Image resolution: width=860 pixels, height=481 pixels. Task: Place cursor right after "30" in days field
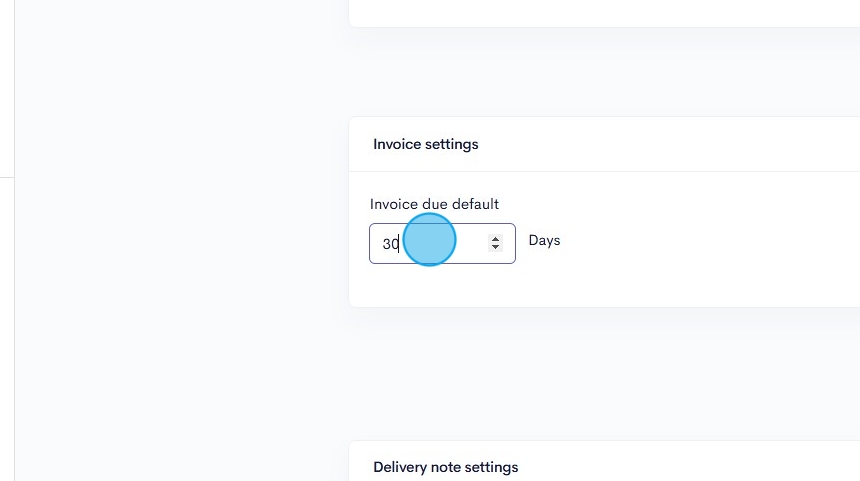[x=400, y=243]
